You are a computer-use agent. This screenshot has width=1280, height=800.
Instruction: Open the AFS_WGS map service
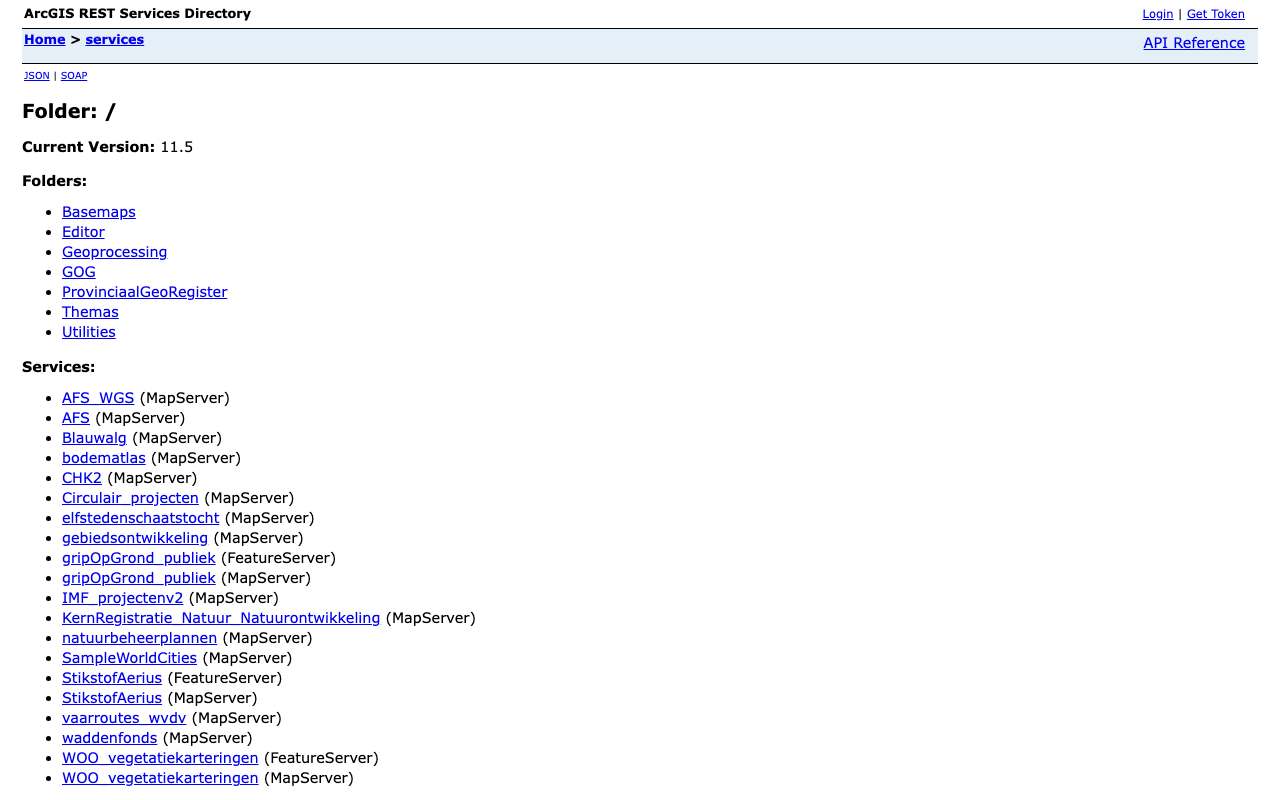(x=98, y=398)
